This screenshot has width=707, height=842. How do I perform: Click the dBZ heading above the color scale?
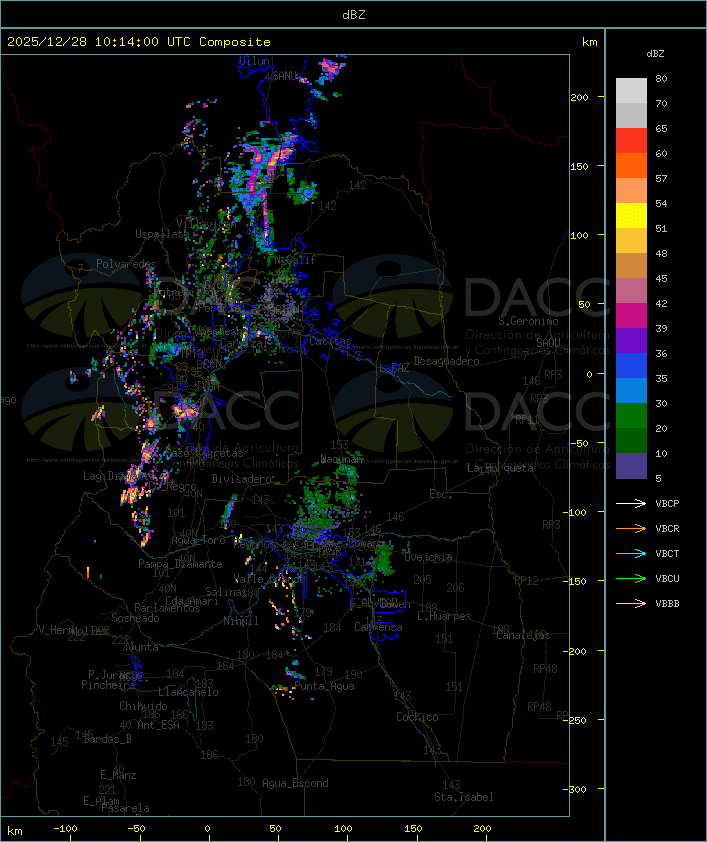[655, 54]
